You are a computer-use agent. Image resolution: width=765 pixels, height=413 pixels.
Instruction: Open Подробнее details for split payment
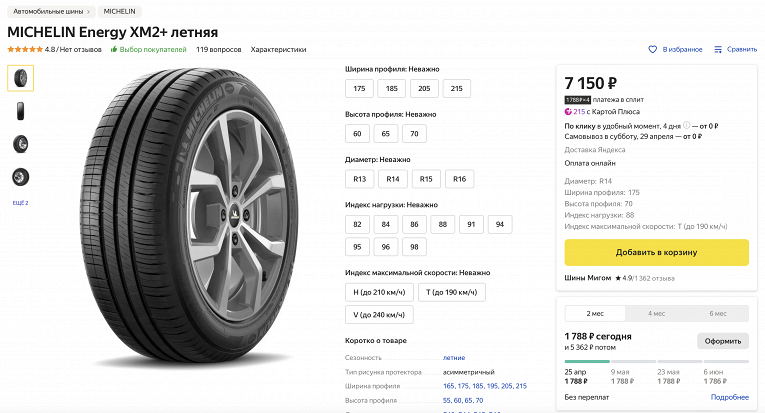[x=729, y=397]
